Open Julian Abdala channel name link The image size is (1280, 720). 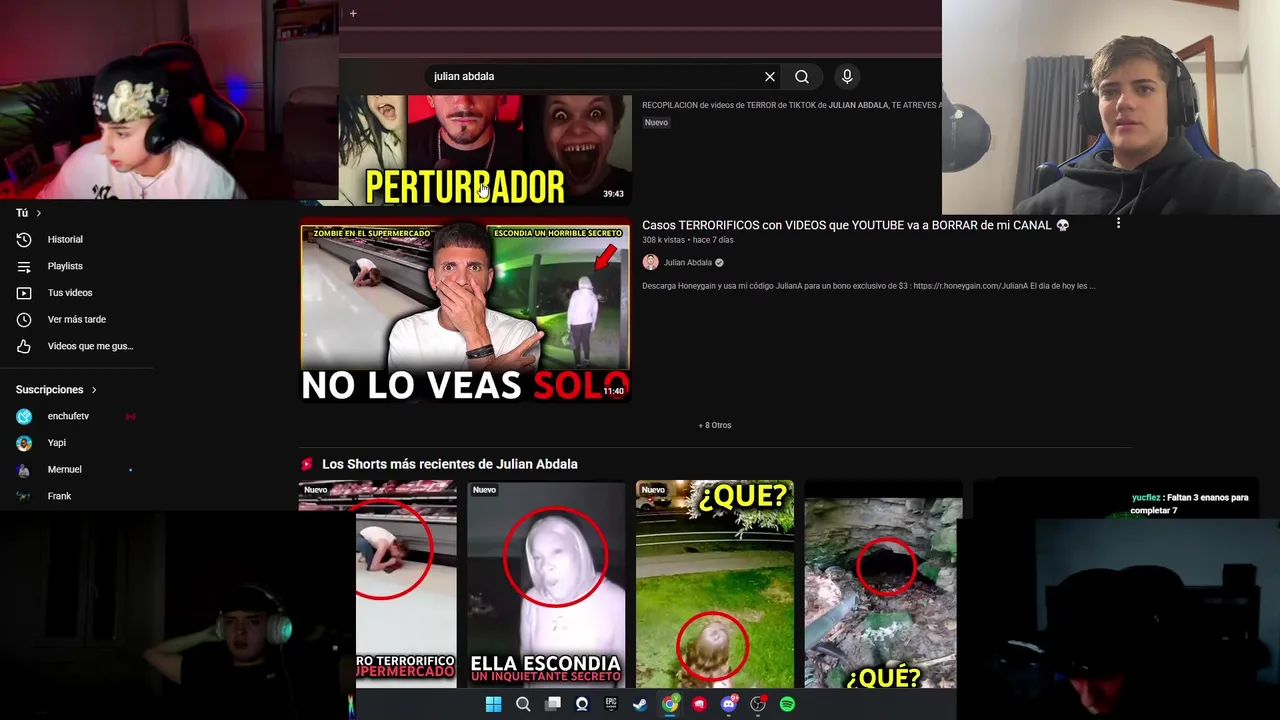coord(688,263)
